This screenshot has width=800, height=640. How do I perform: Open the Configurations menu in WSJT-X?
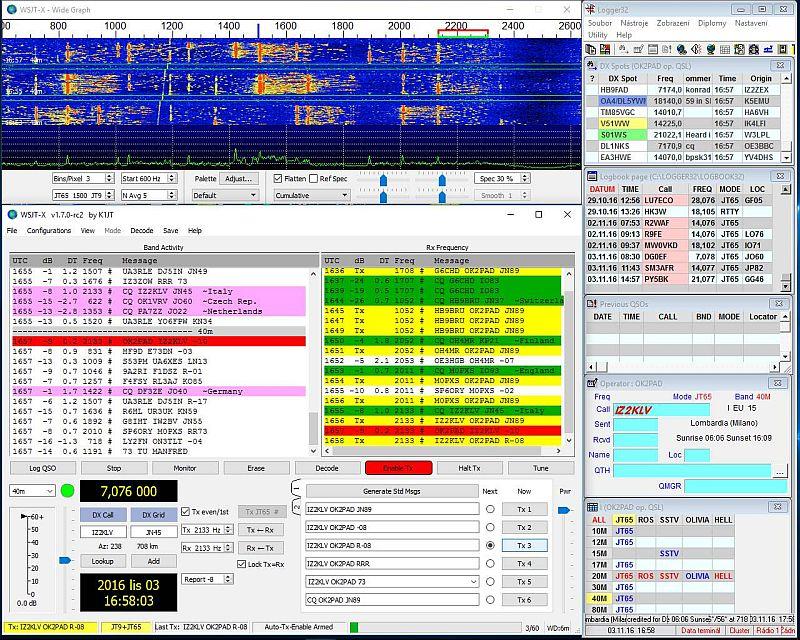coord(49,230)
